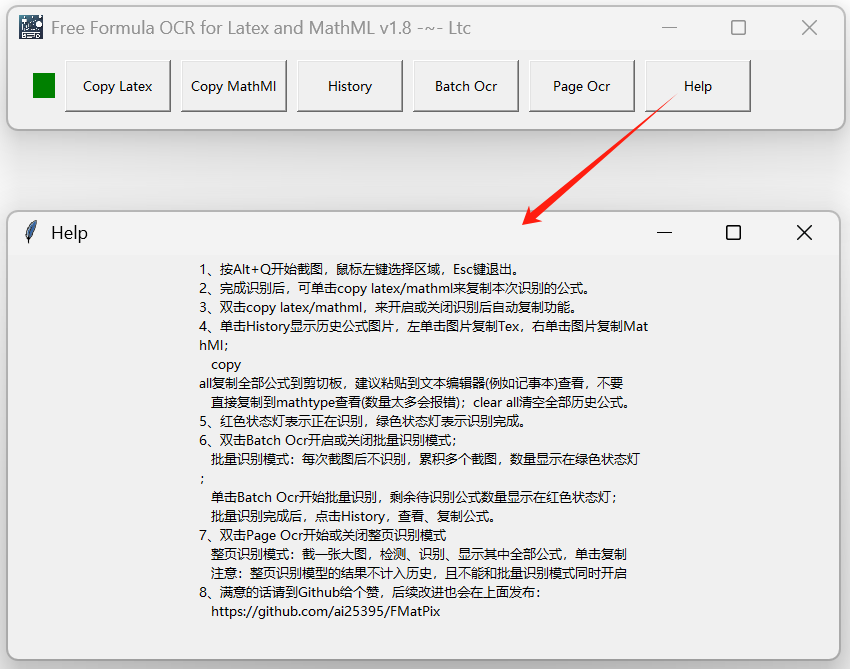Click help line one about Alt+Q screenshot
This screenshot has height=669, width=850.
(358, 269)
